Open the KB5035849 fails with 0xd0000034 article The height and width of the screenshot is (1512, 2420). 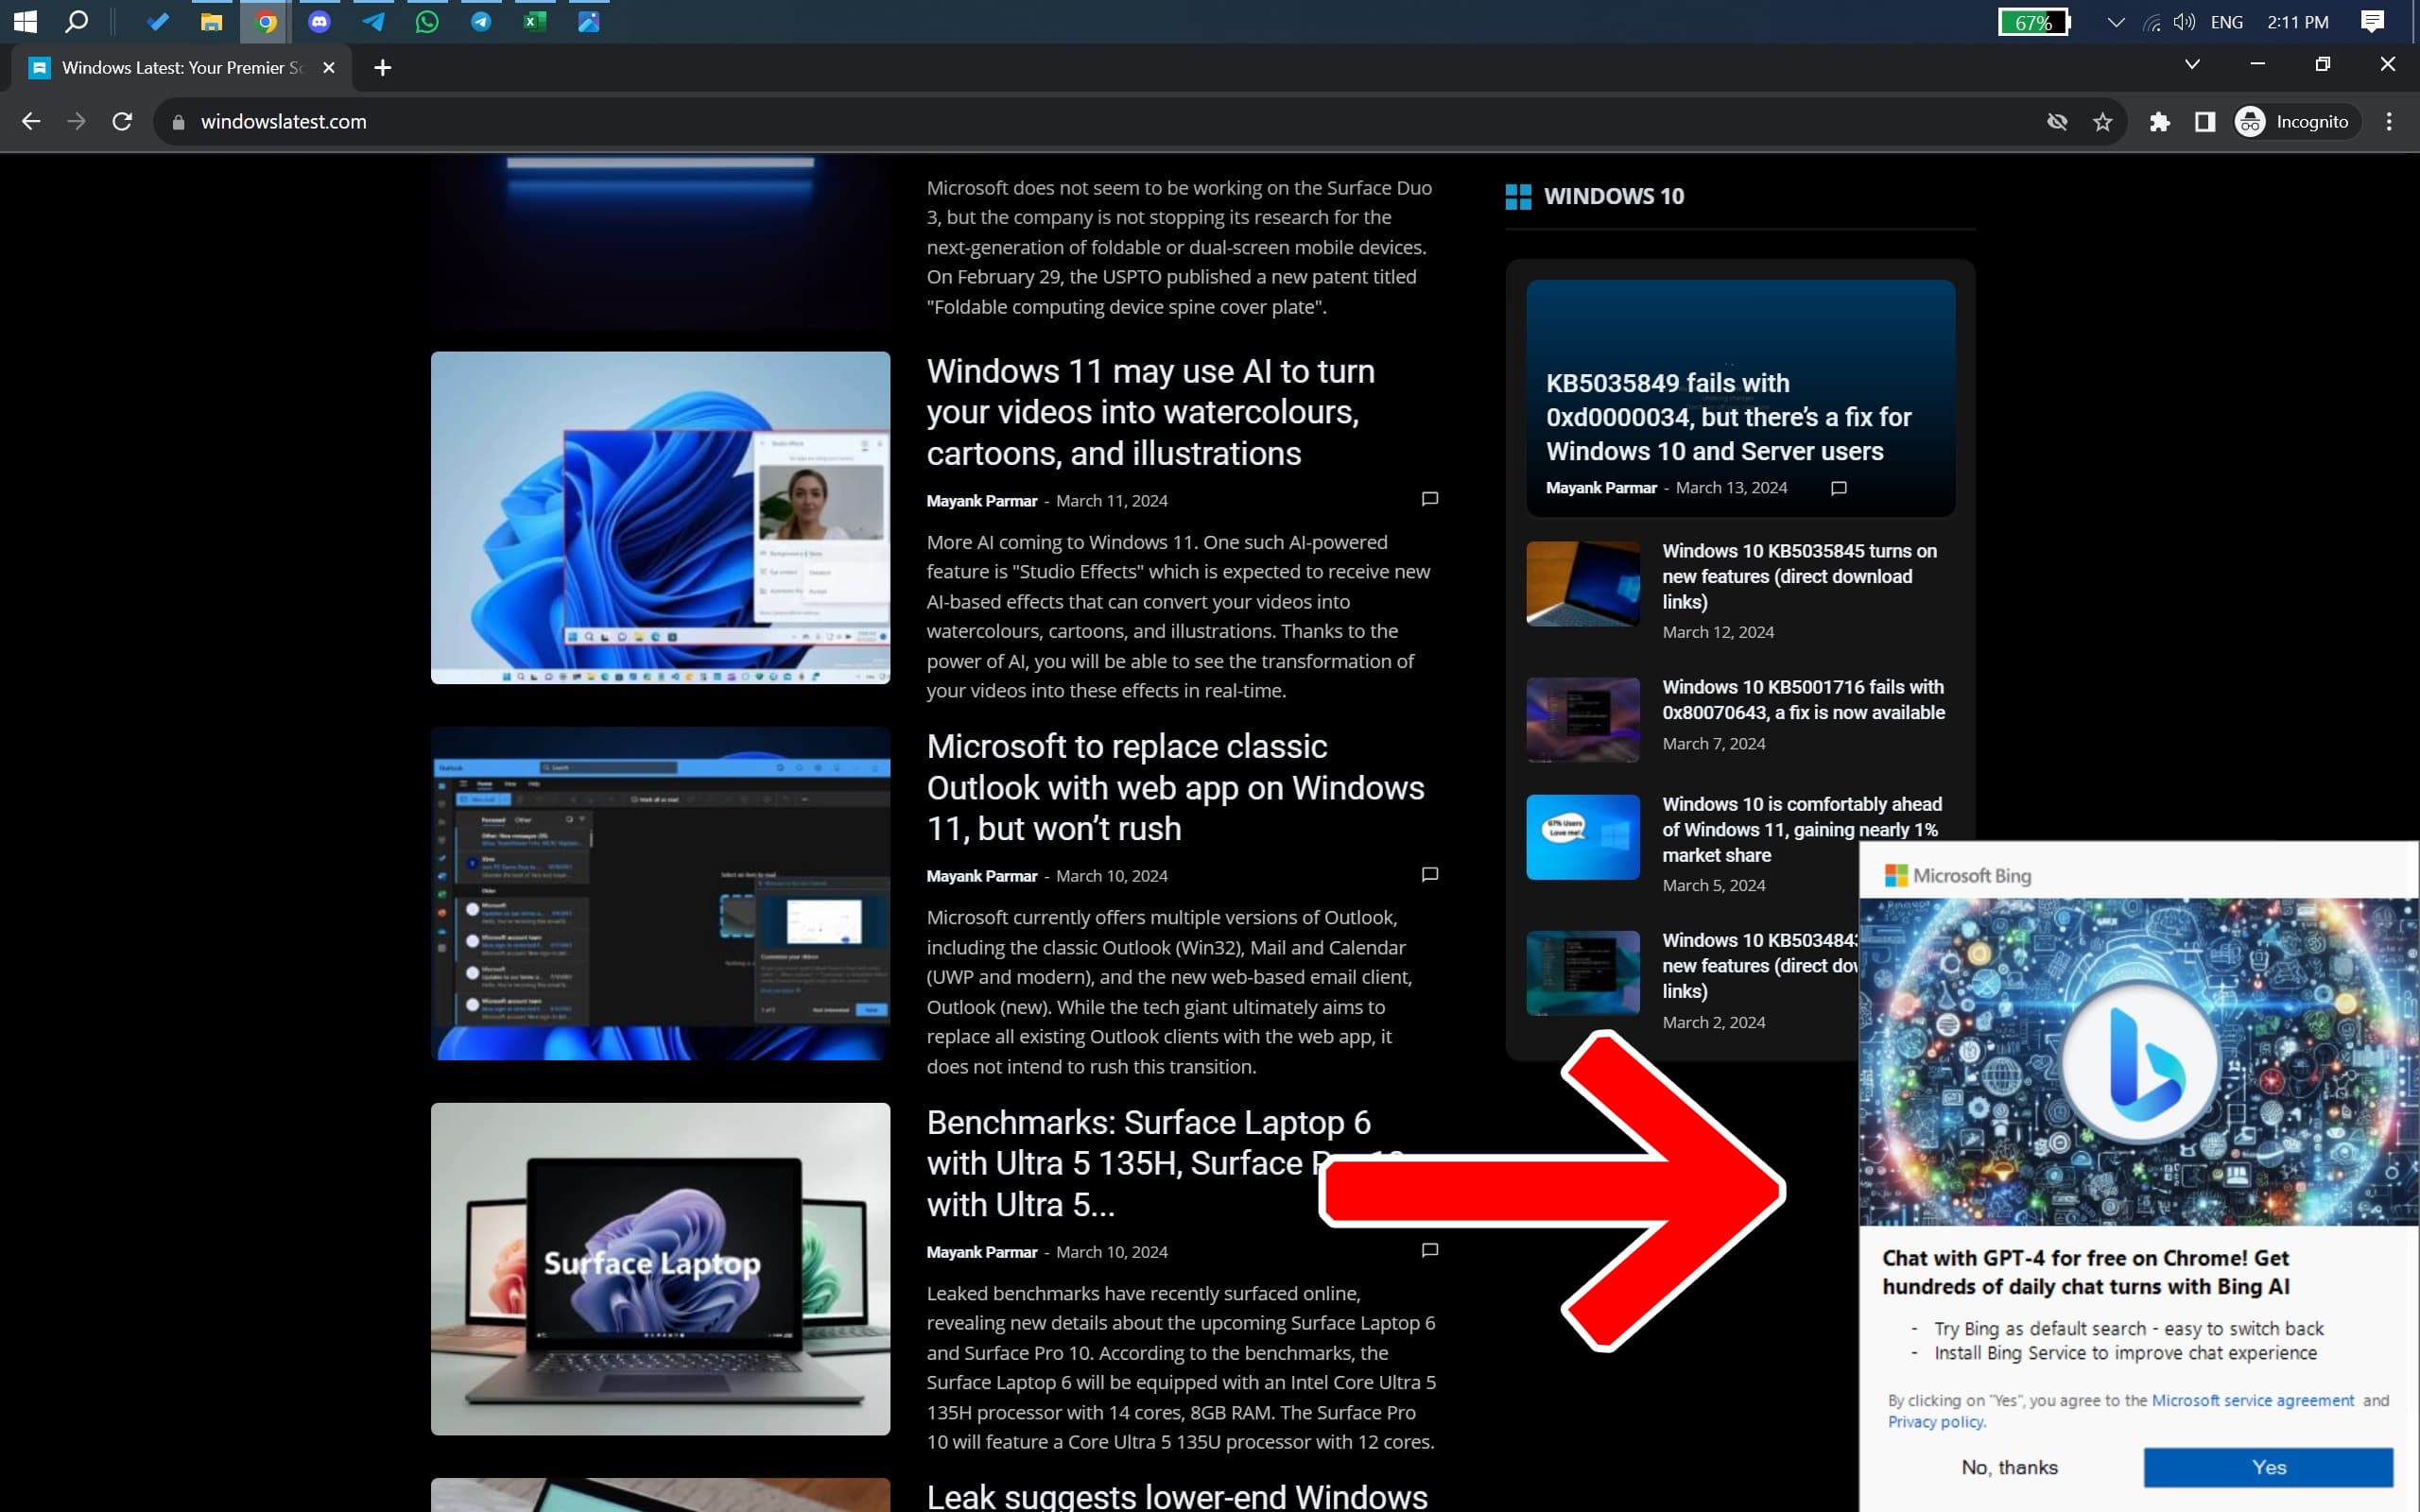click(x=1728, y=417)
